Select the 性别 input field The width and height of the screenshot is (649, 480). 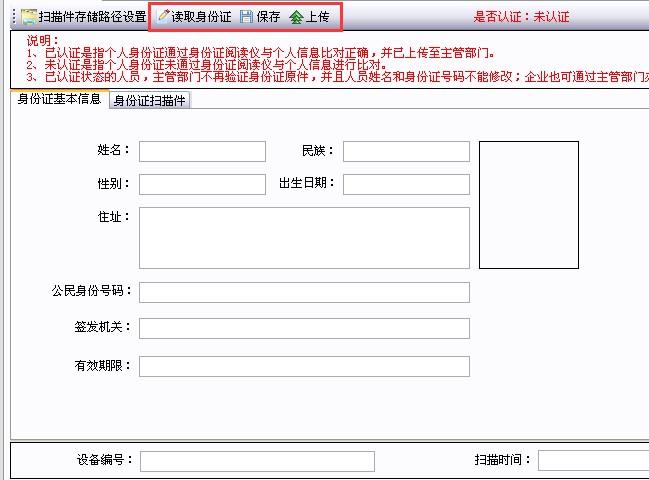point(202,184)
